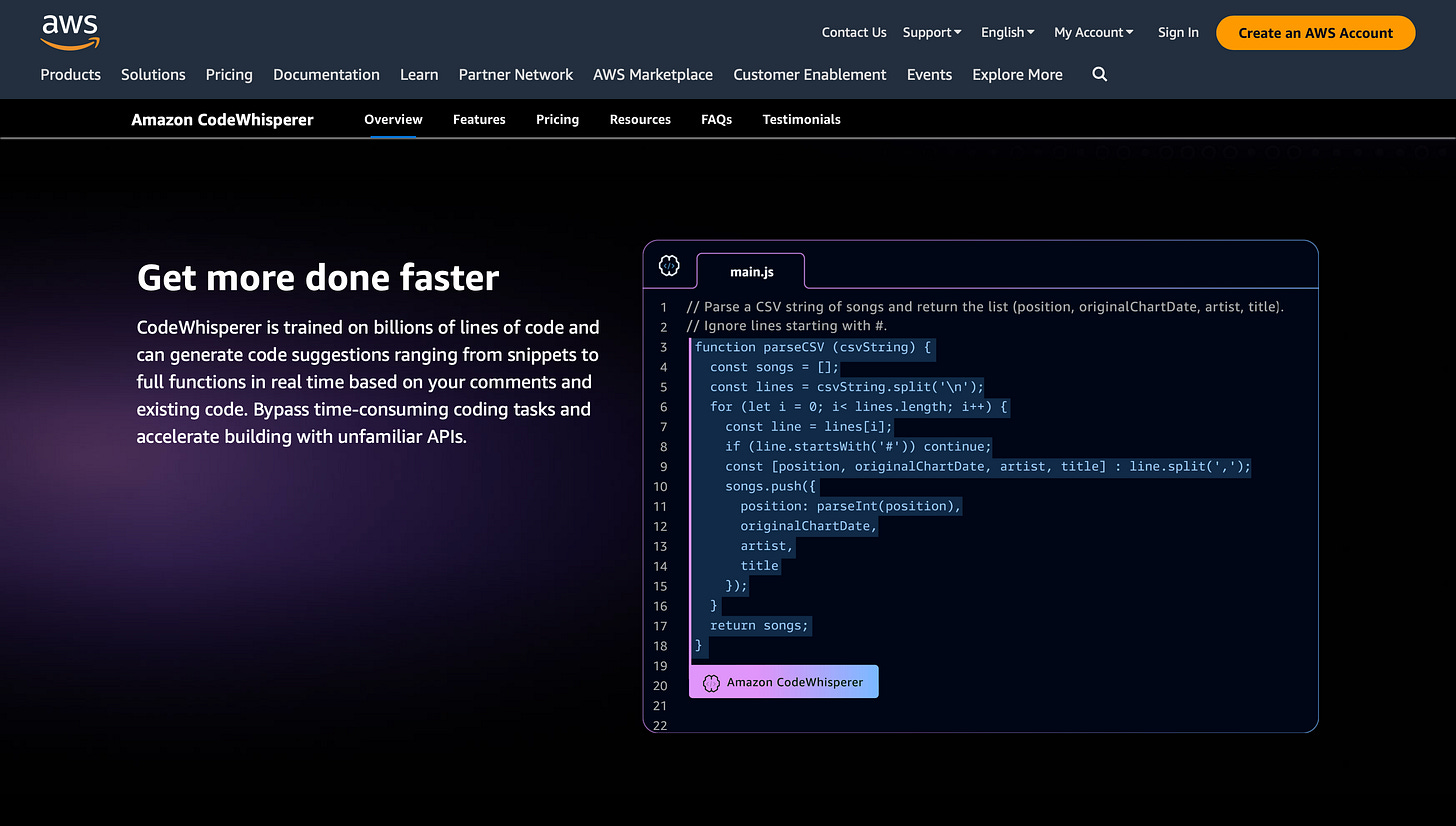Click 'position: parseInt(position),' code line
Screen dimensions: 1456x826
(x=850, y=506)
